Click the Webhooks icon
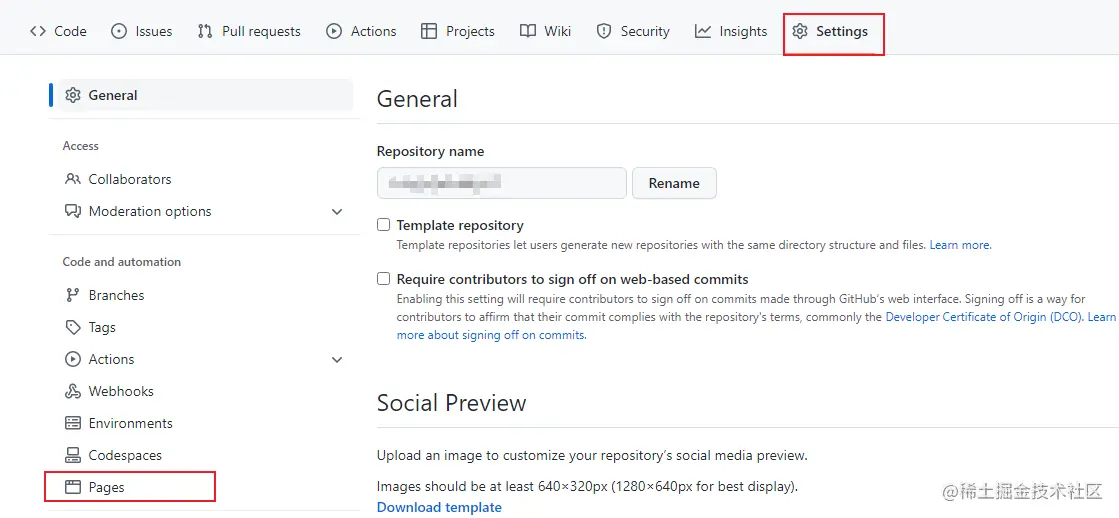The image size is (1119, 518). [x=73, y=392]
